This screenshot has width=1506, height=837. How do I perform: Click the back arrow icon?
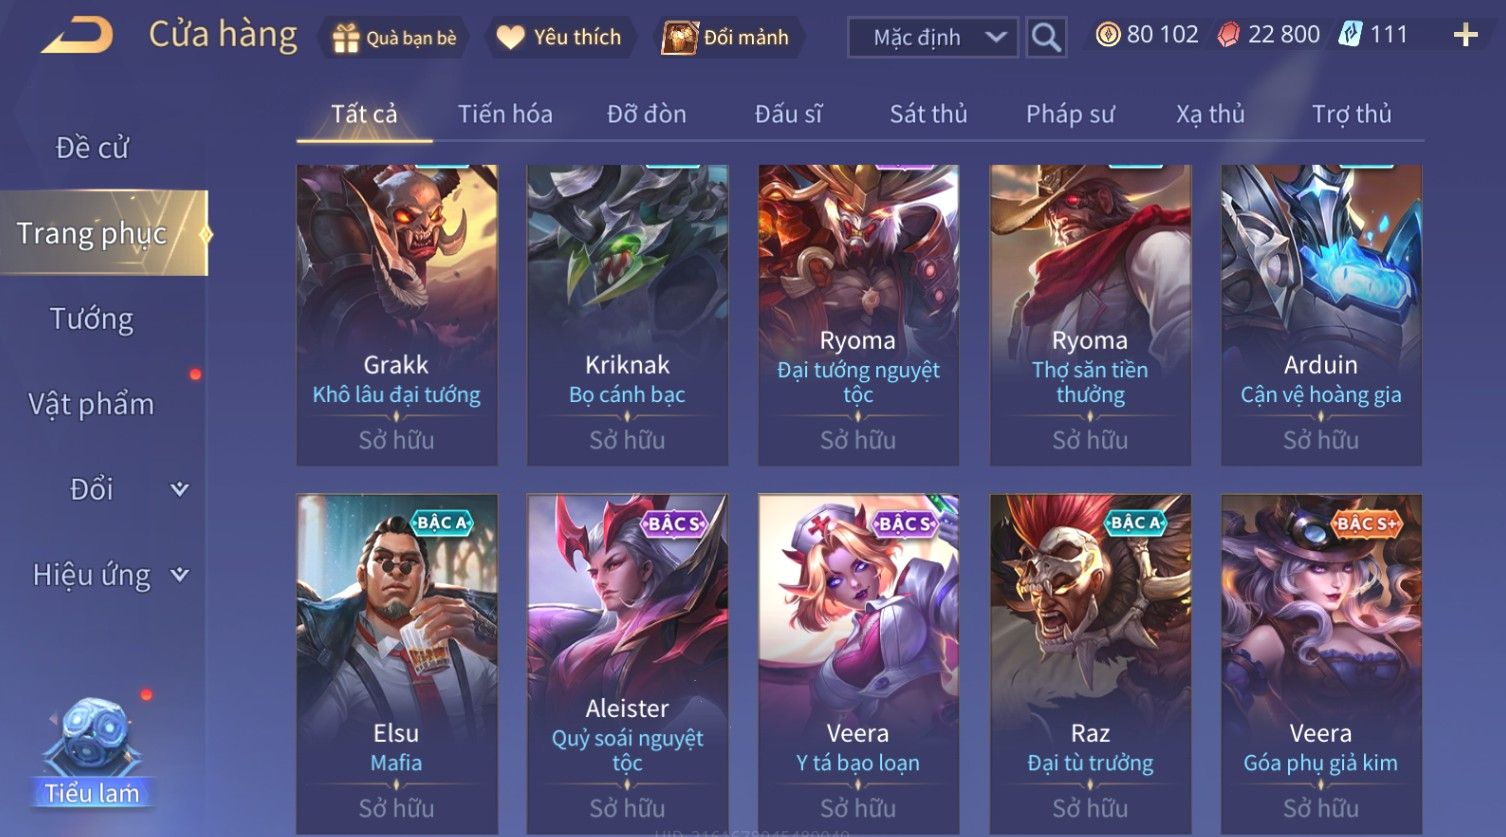pos(77,36)
